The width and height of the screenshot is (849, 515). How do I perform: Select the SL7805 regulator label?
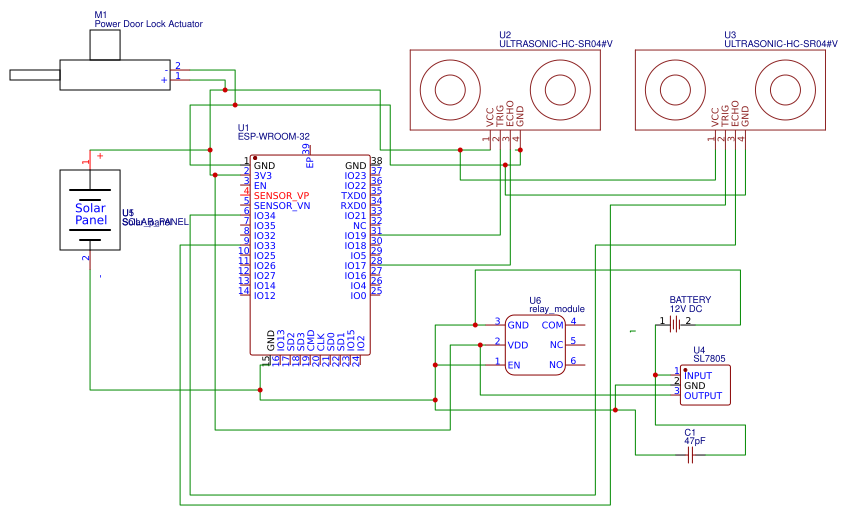pyautogui.click(x=709, y=358)
